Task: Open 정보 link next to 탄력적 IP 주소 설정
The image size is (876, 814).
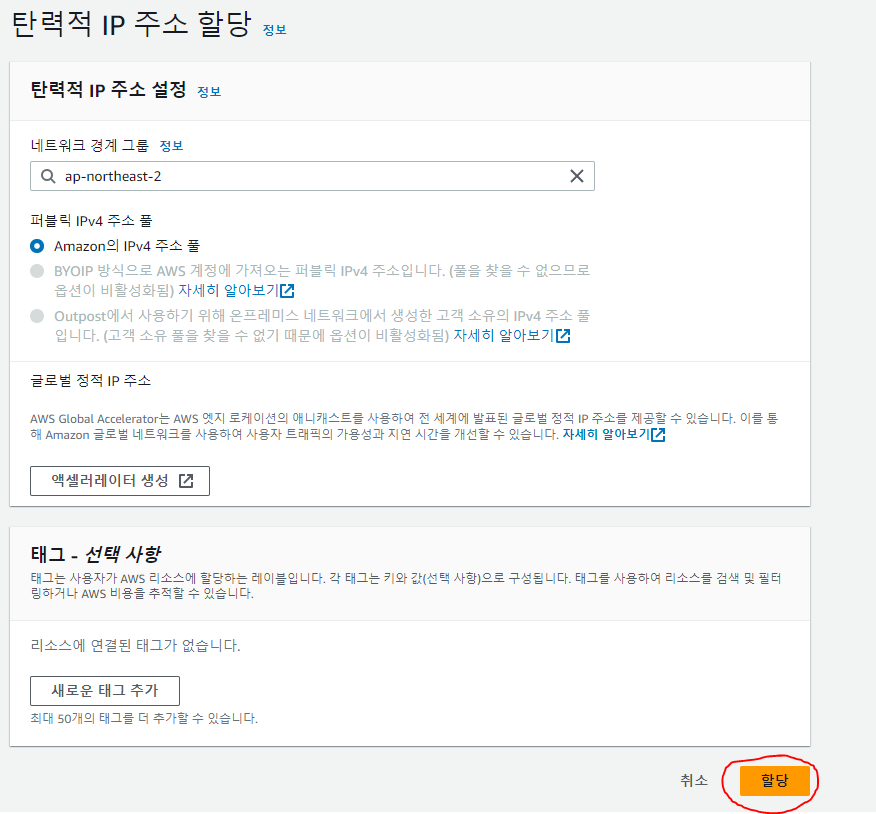Action: tap(209, 92)
